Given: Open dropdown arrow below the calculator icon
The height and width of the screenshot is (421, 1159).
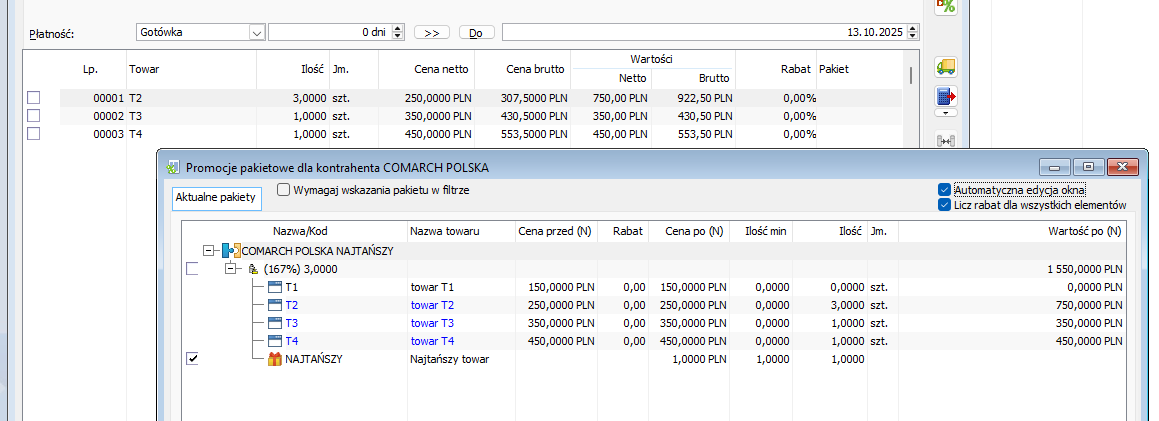Looking at the screenshot, I should coord(945,114).
